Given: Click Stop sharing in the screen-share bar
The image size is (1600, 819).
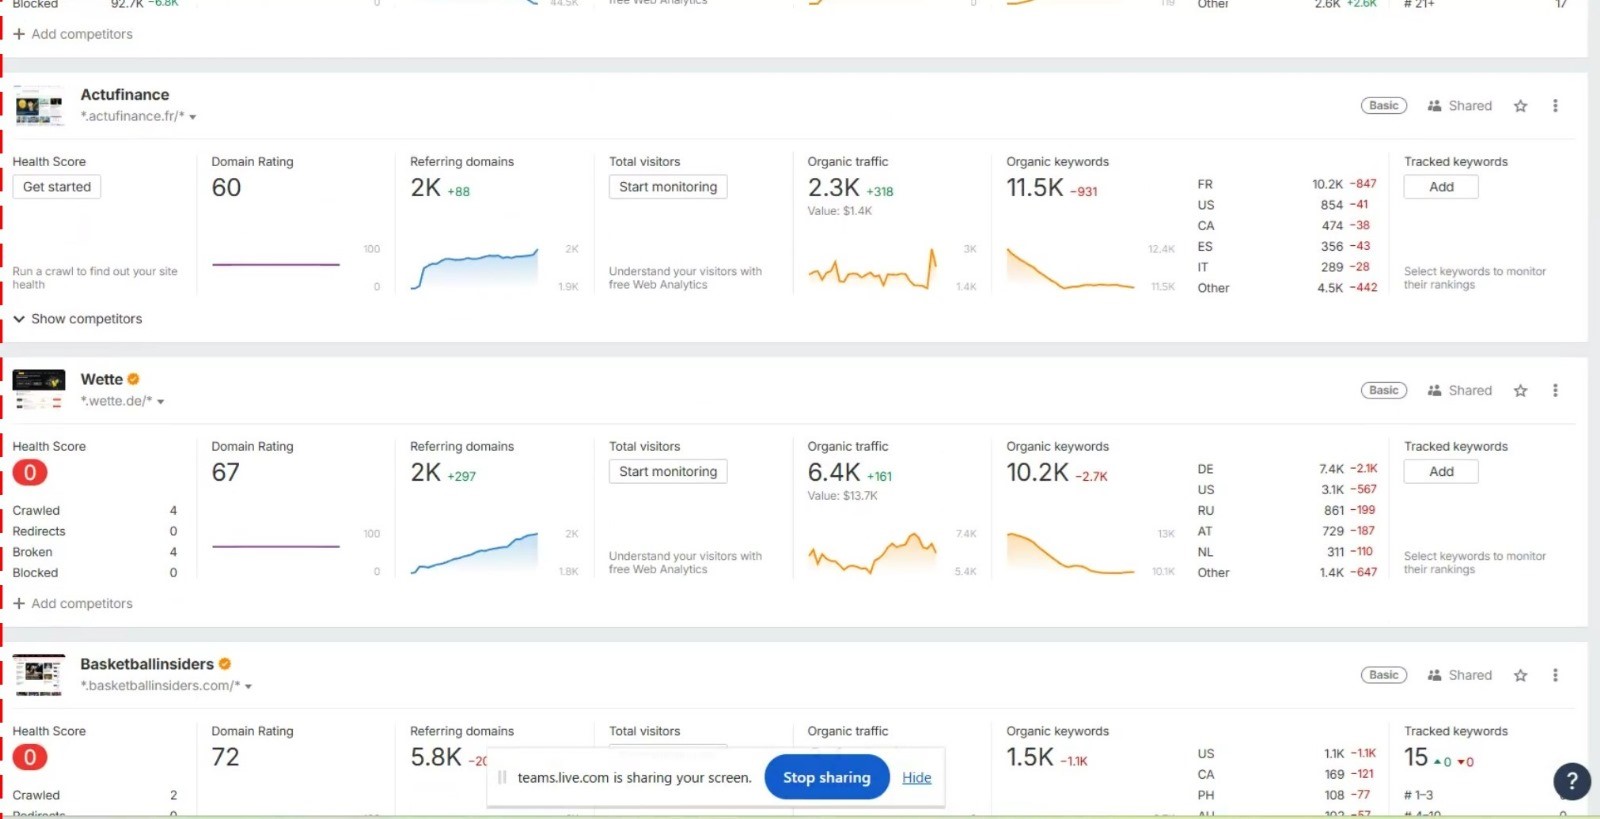Looking at the screenshot, I should tap(827, 778).
